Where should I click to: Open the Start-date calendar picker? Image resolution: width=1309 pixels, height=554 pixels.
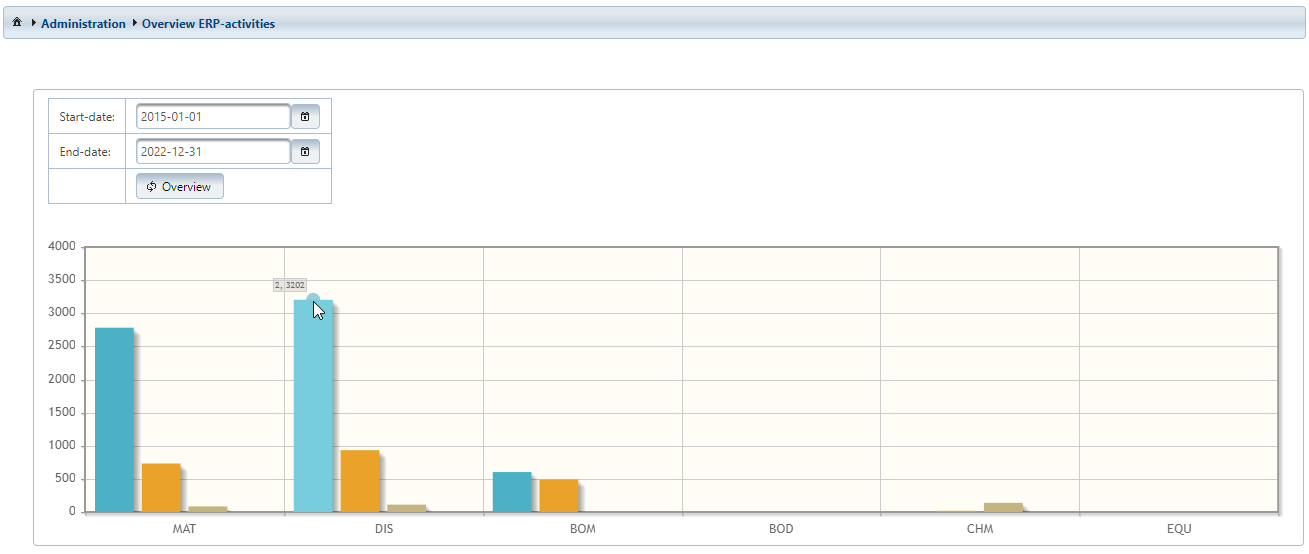click(305, 117)
